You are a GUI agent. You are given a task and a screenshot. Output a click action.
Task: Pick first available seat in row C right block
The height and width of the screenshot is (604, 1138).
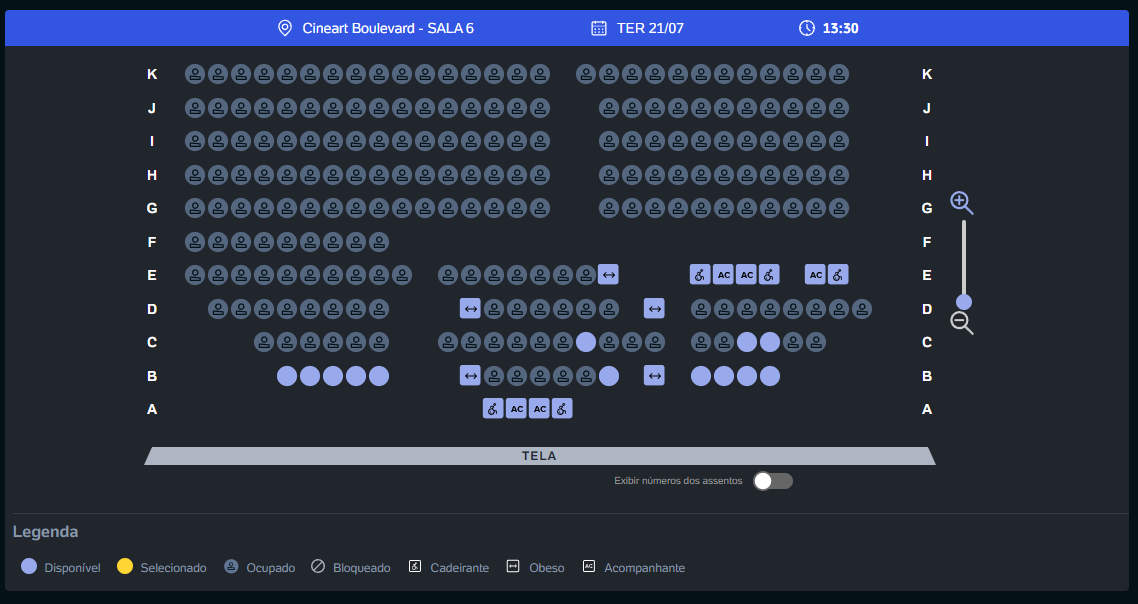click(747, 342)
